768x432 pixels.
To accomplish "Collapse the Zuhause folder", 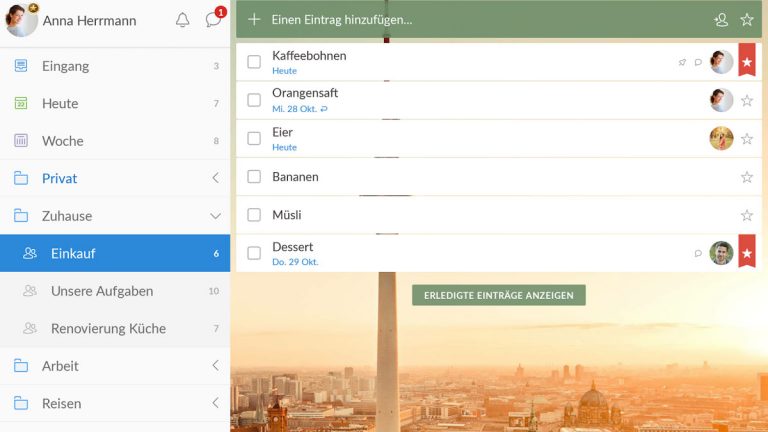I will (215, 216).
